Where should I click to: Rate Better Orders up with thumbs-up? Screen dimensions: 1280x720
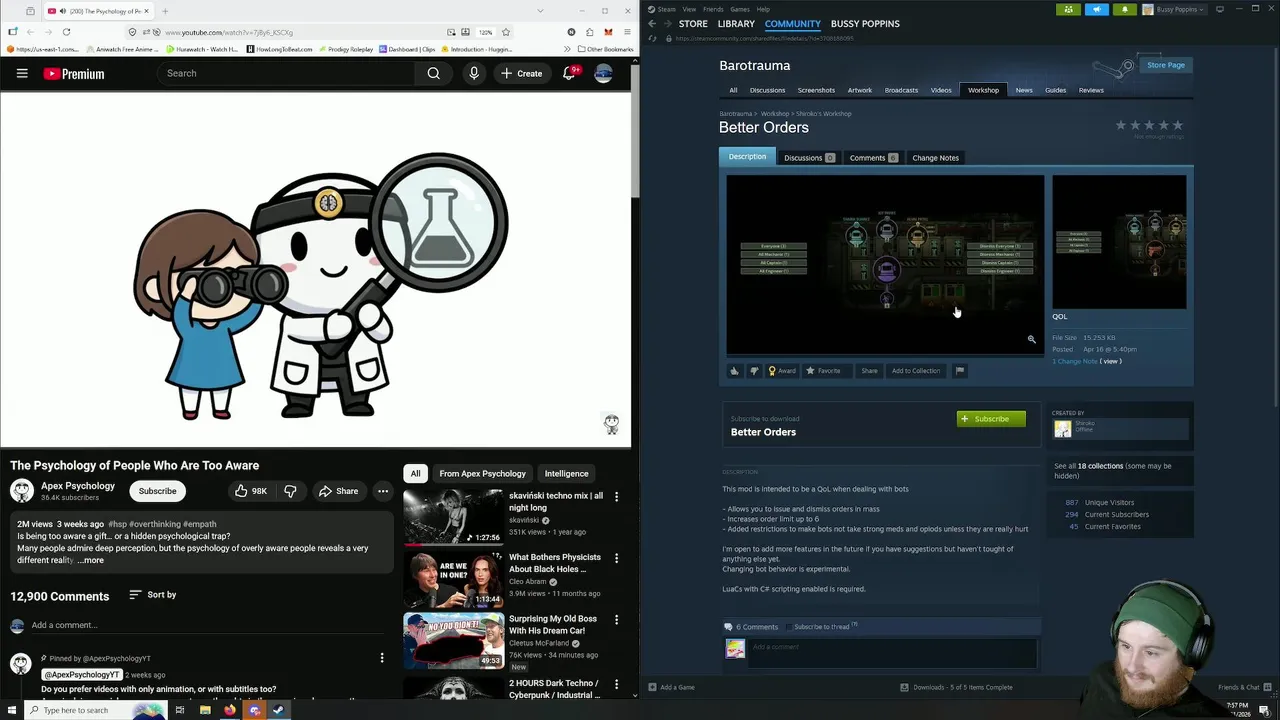click(734, 371)
